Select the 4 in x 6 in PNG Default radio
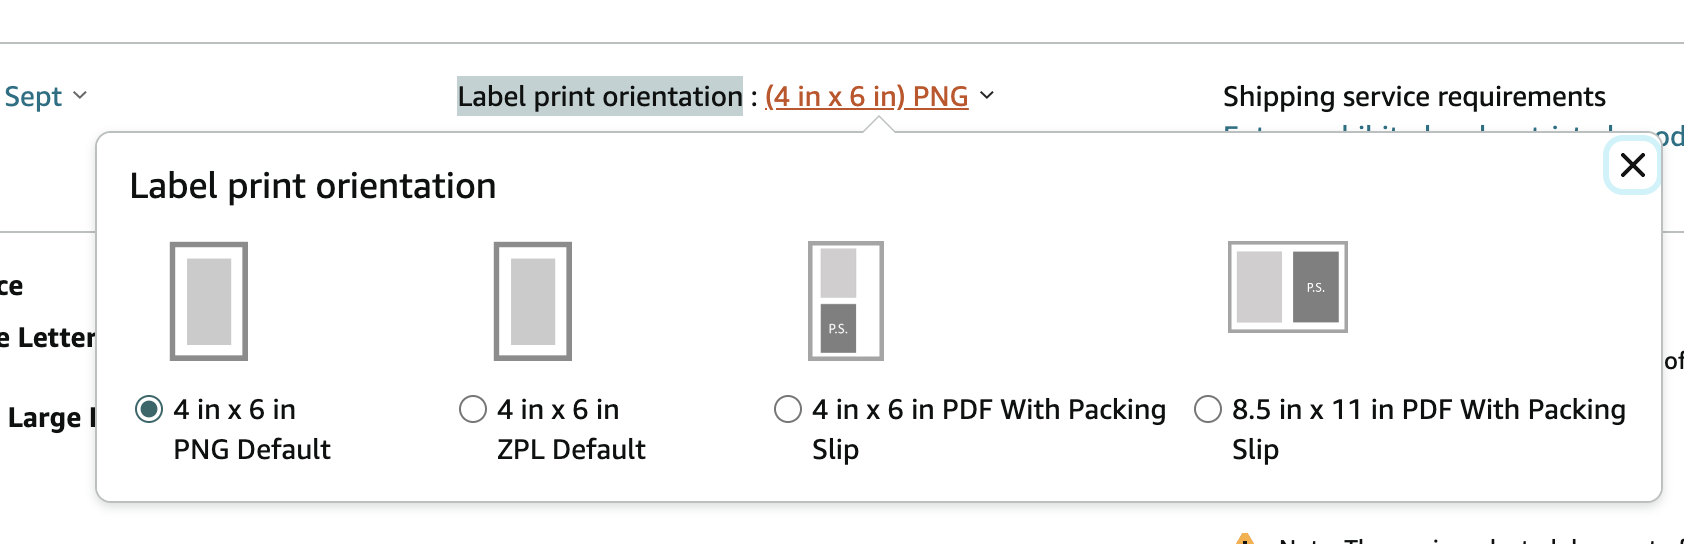This screenshot has height=544, width=1684. (x=149, y=409)
